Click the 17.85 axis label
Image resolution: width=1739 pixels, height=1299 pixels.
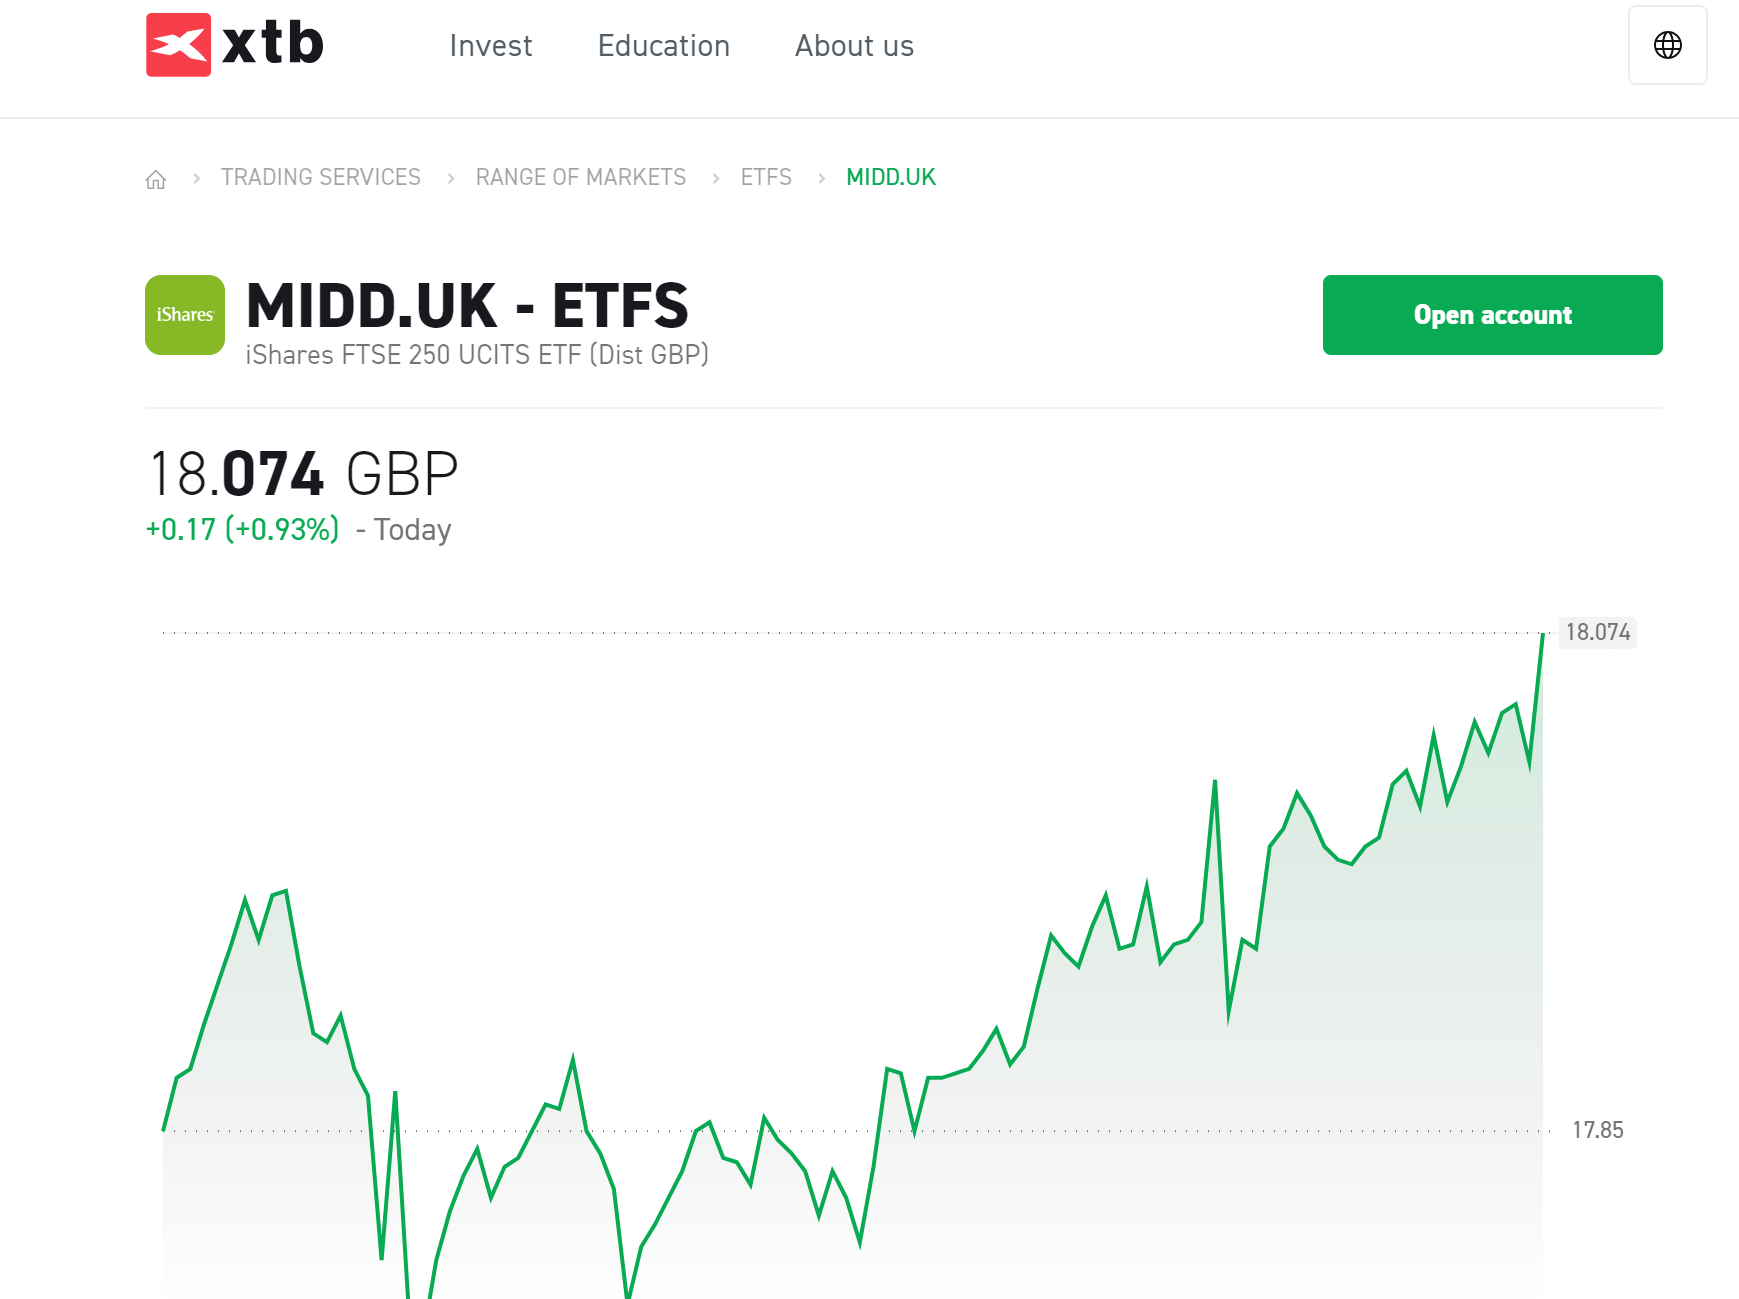(1598, 1130)
